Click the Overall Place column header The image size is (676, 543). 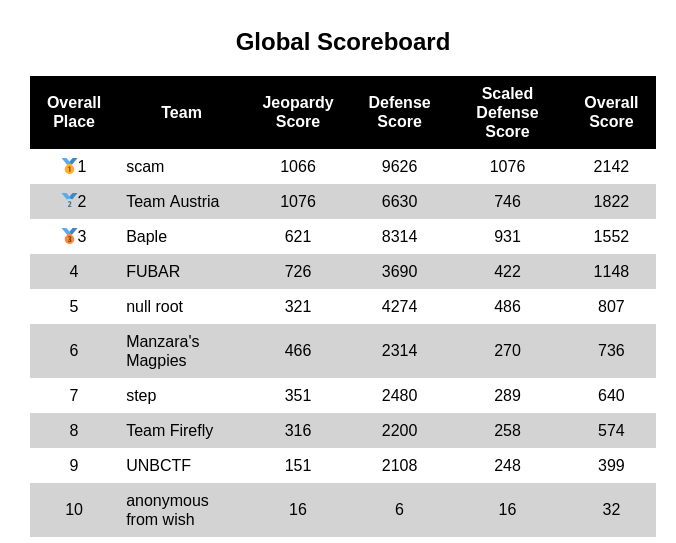pyautogui.click(x=74, y=112)
